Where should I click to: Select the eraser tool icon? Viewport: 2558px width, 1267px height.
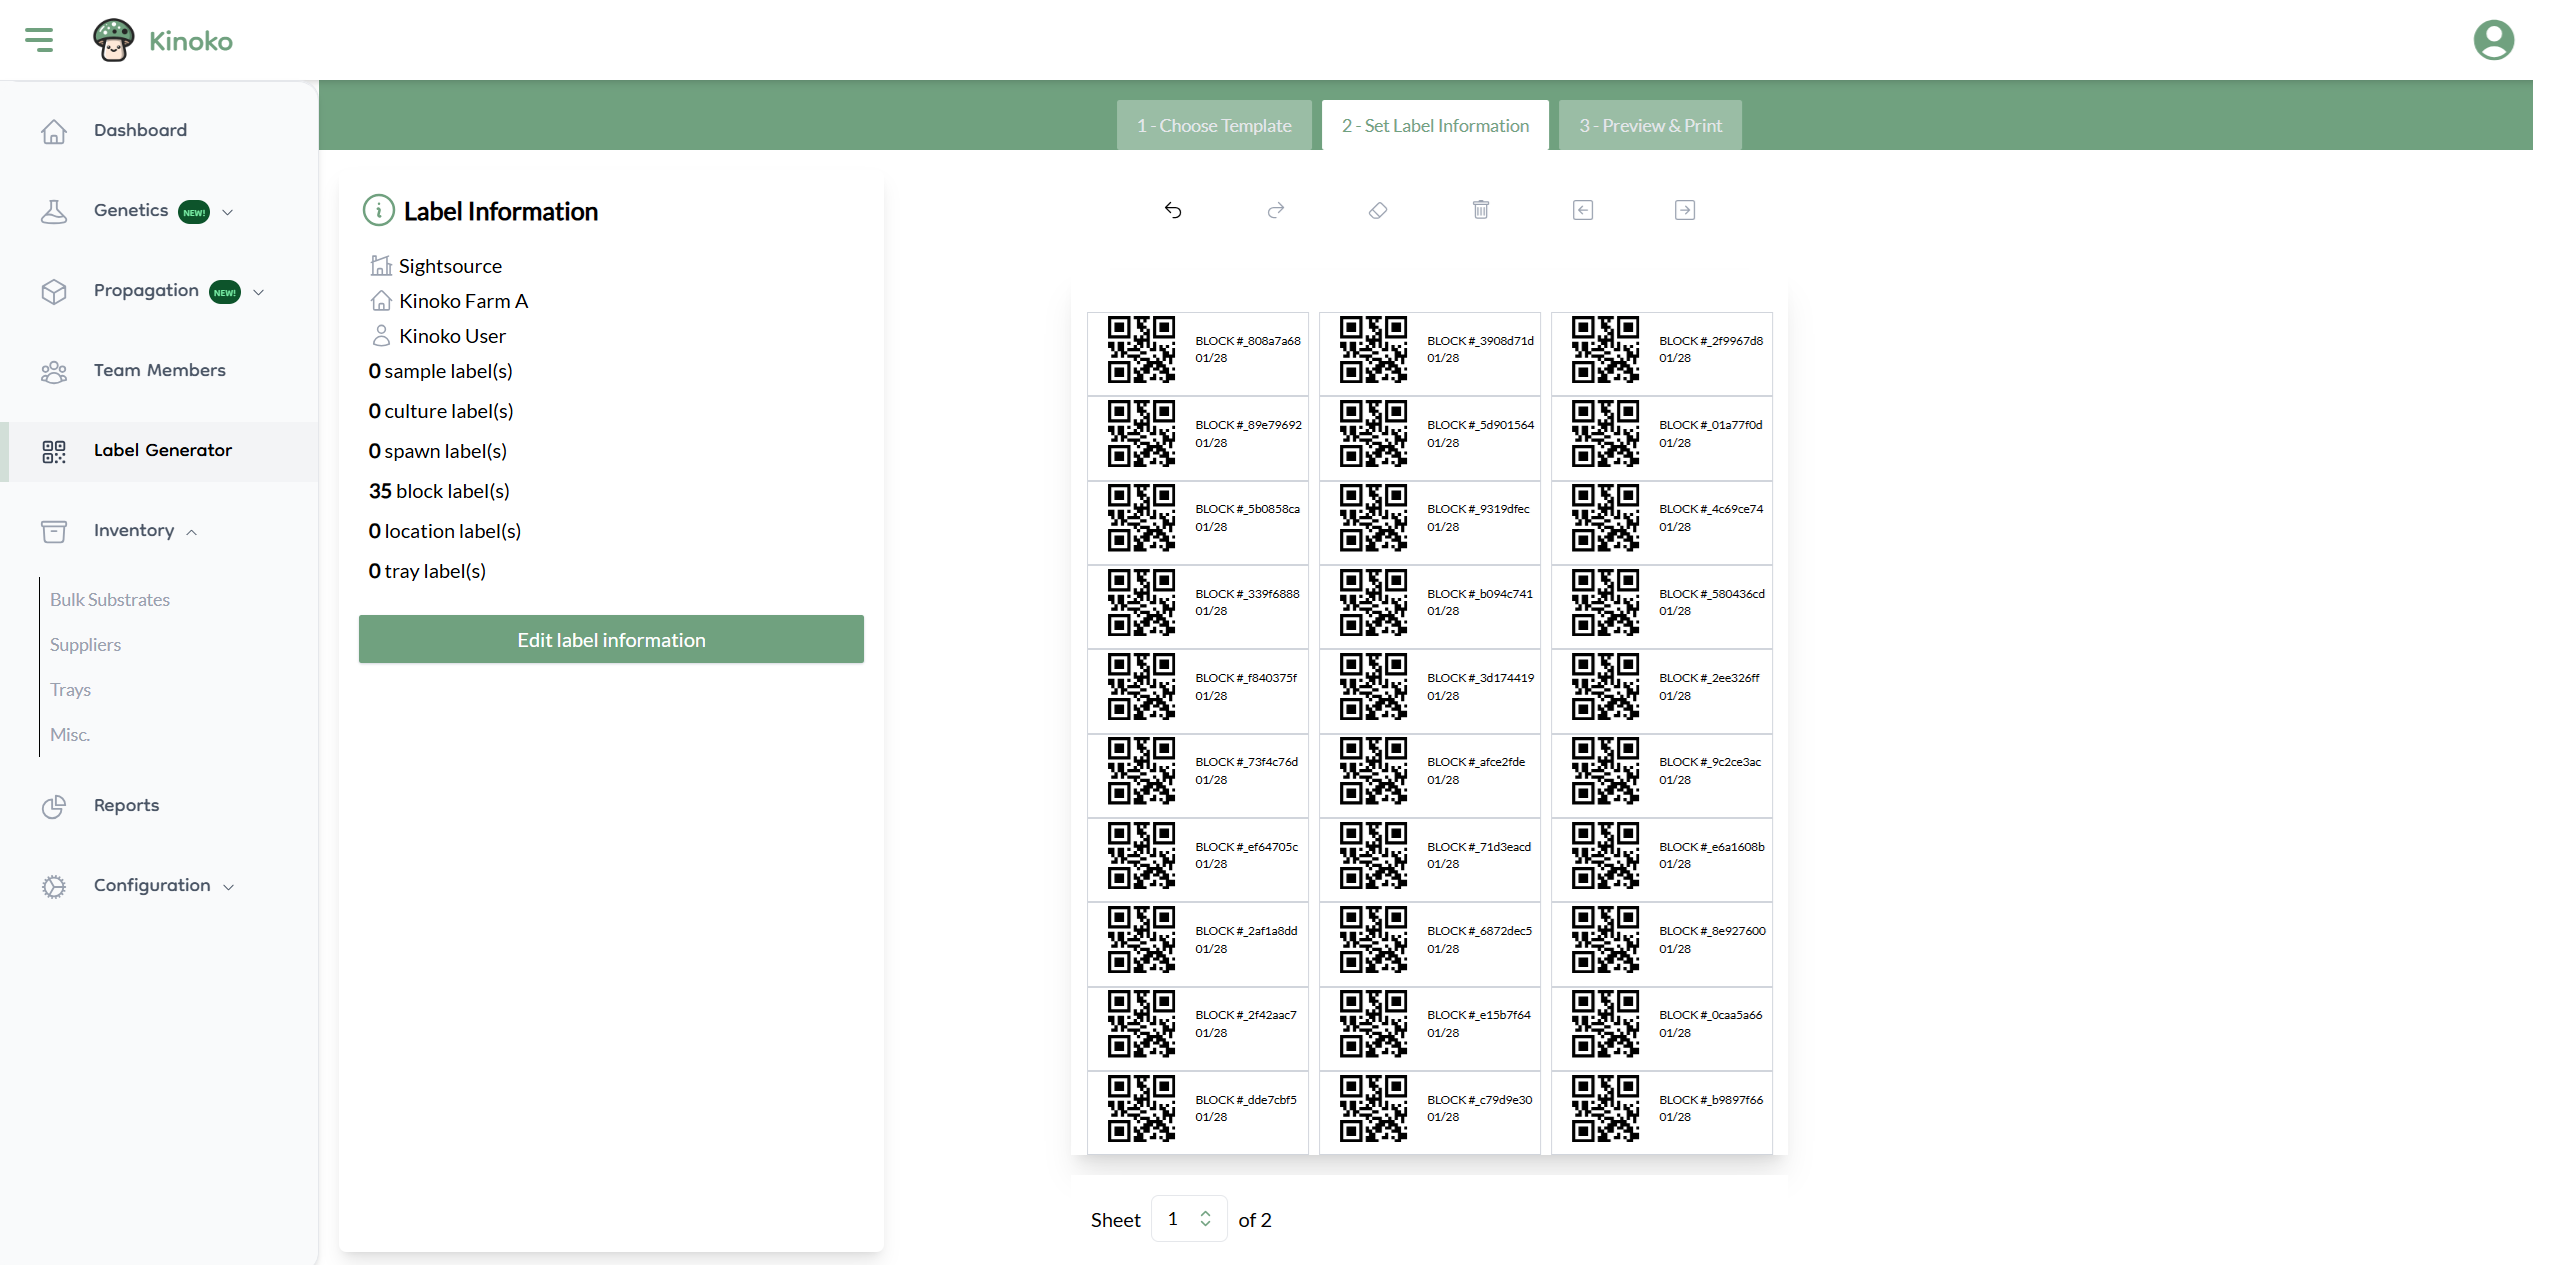[x=1378, y=210]
